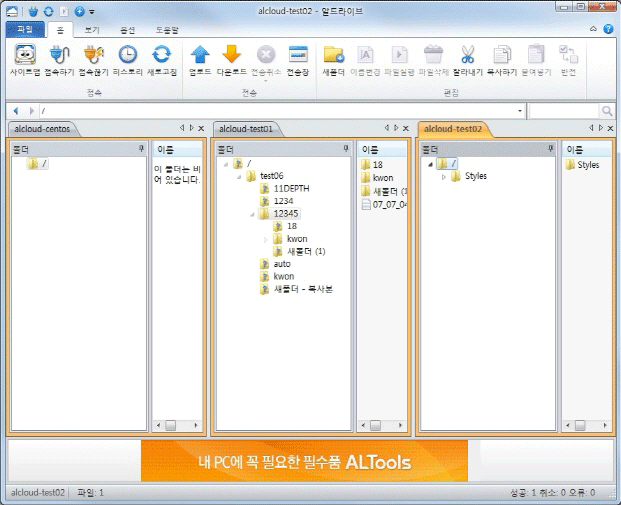The height and width of the screenshot is (505, 621).
Task: Click the 반전 invert selection icon
Action: [x=568, y=60]
